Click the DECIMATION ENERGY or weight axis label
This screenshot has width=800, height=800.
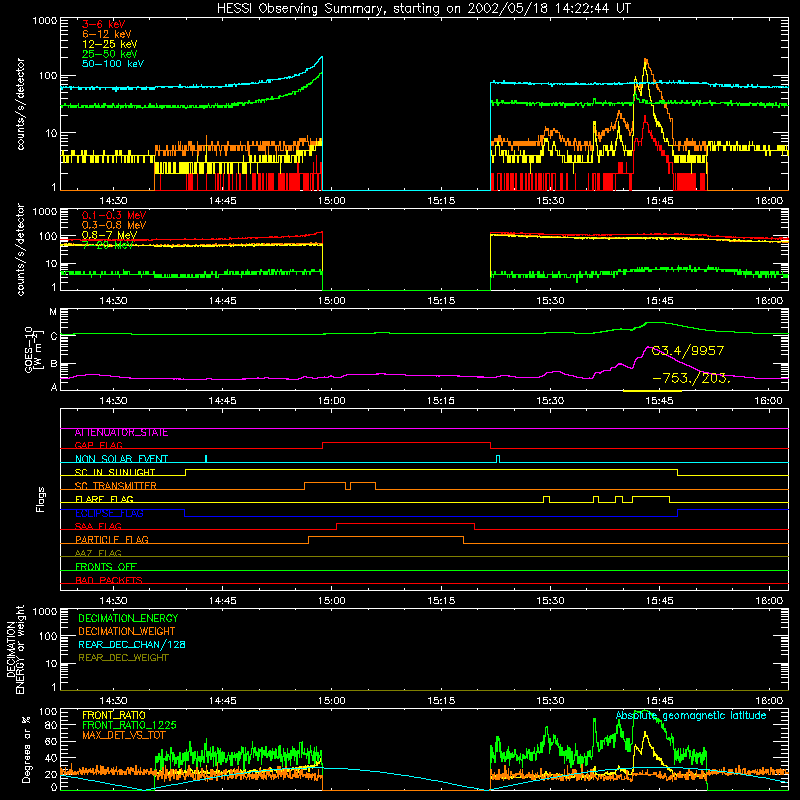point(15,650)
